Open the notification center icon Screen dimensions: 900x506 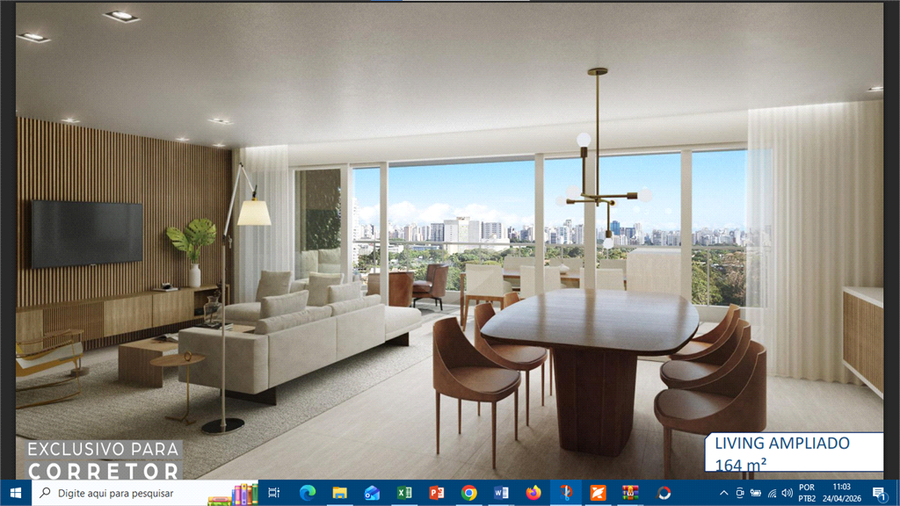(x=879, y=493)
